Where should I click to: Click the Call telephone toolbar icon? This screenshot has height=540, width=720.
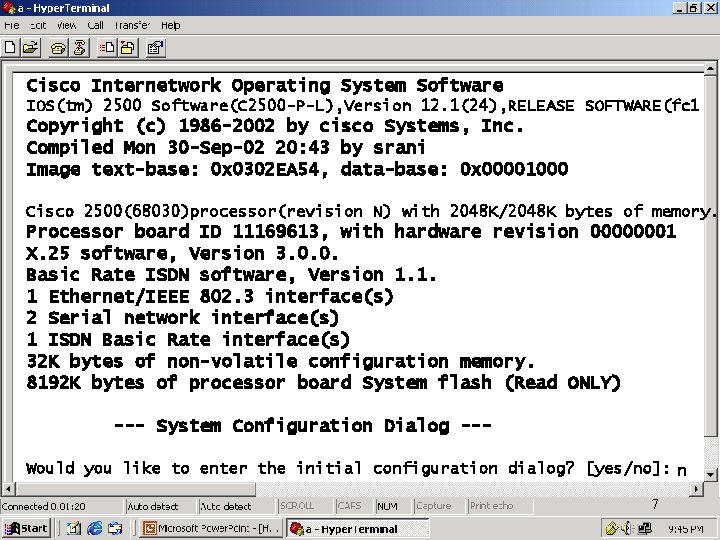[x=58, y=48]
